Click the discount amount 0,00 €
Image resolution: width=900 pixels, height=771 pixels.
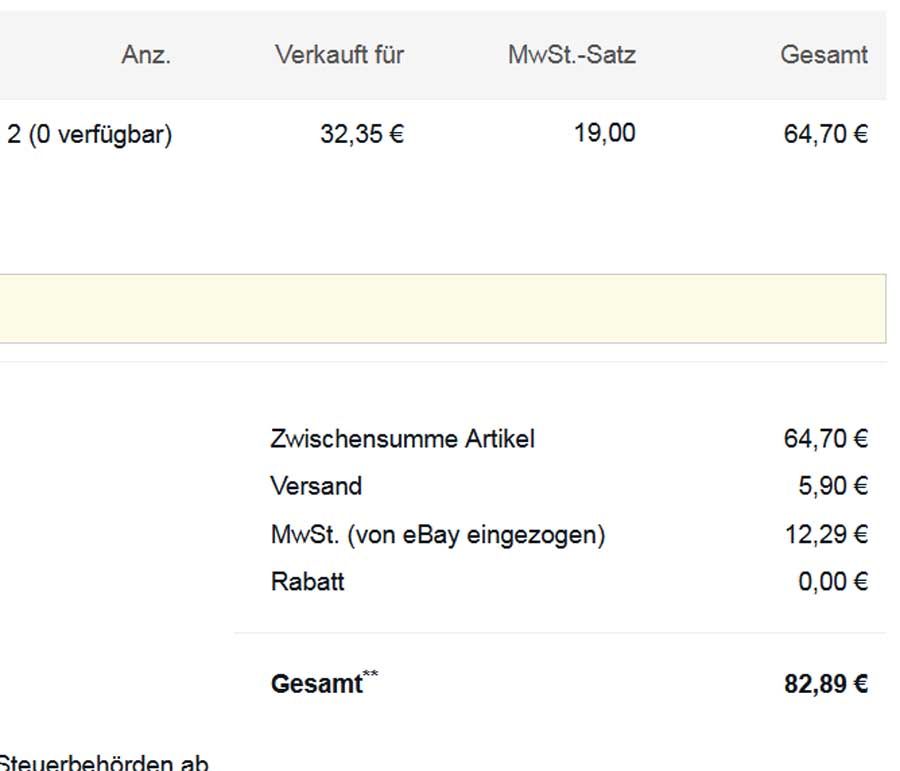832,582
